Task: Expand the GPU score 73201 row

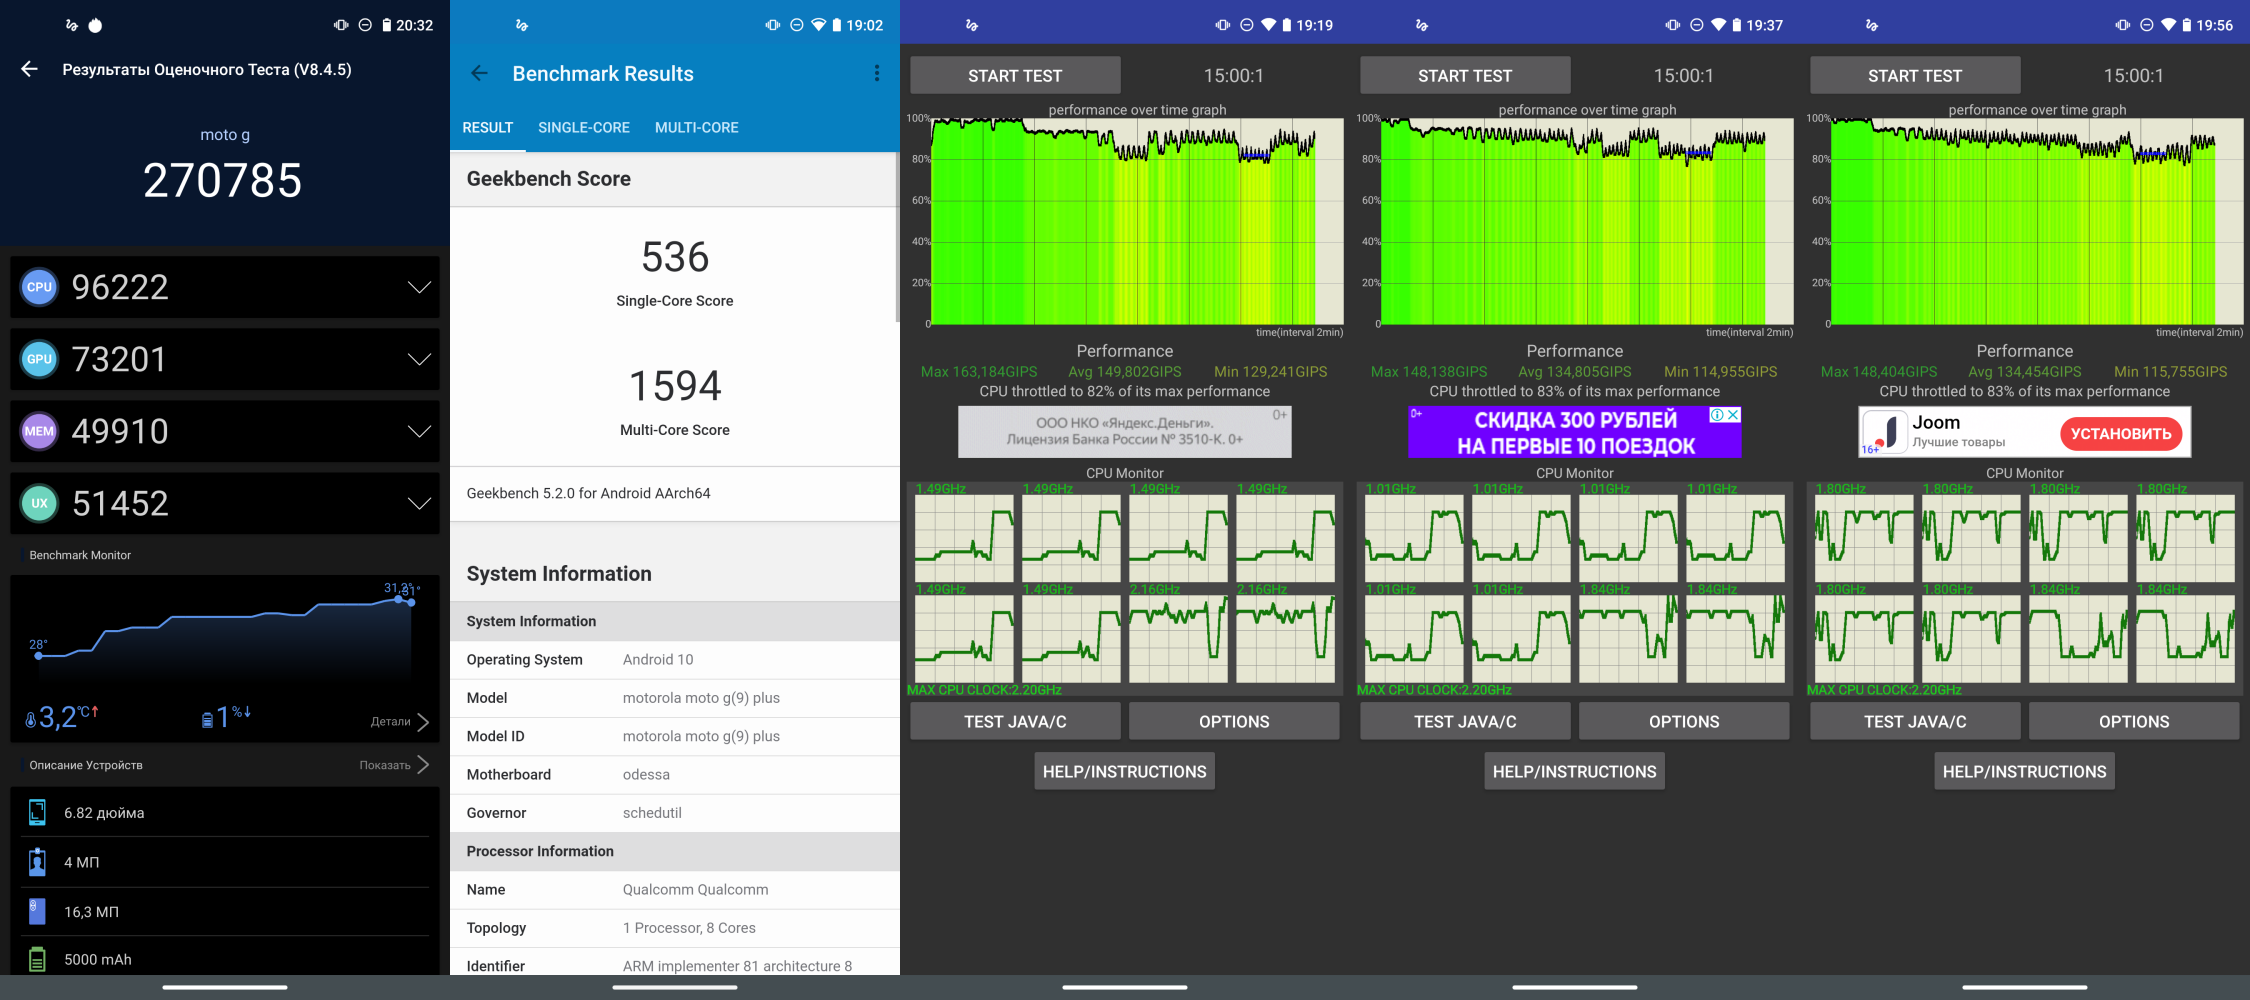Action: [225, 359]
